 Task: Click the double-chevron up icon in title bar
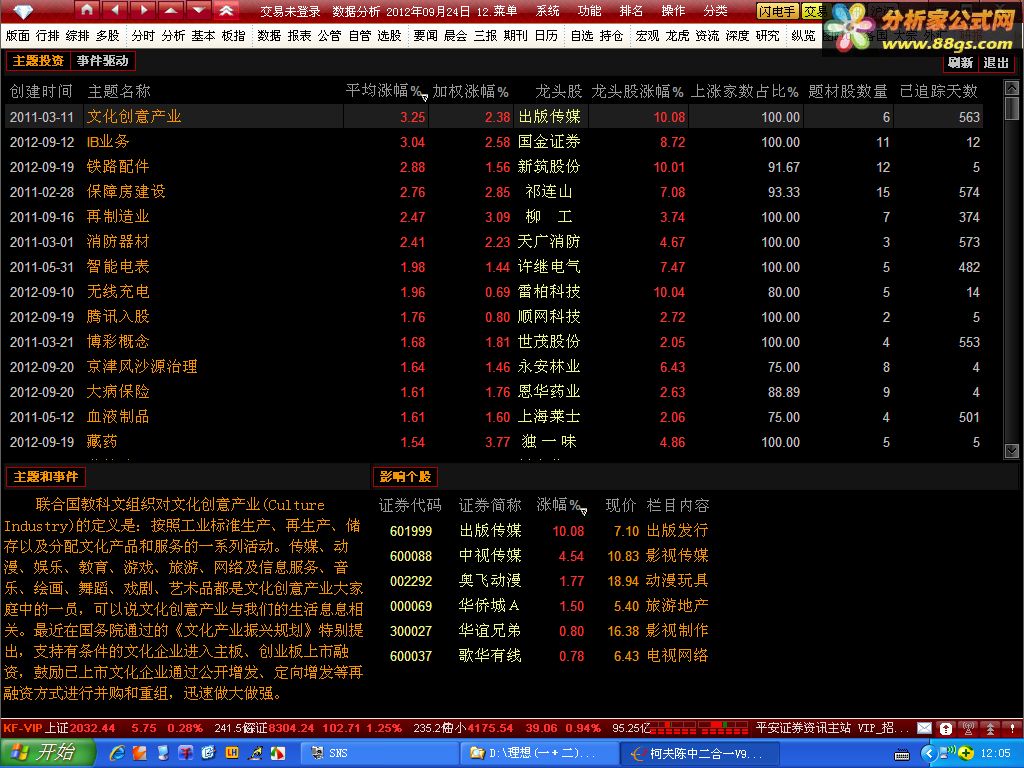coord(226,10)
